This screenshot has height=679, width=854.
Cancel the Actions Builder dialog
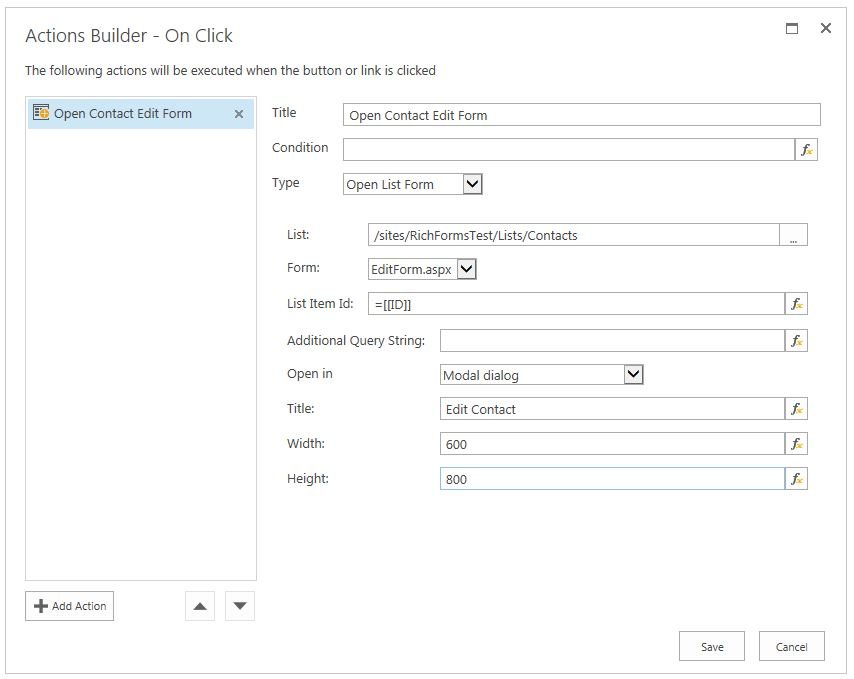tap(791, 647)
